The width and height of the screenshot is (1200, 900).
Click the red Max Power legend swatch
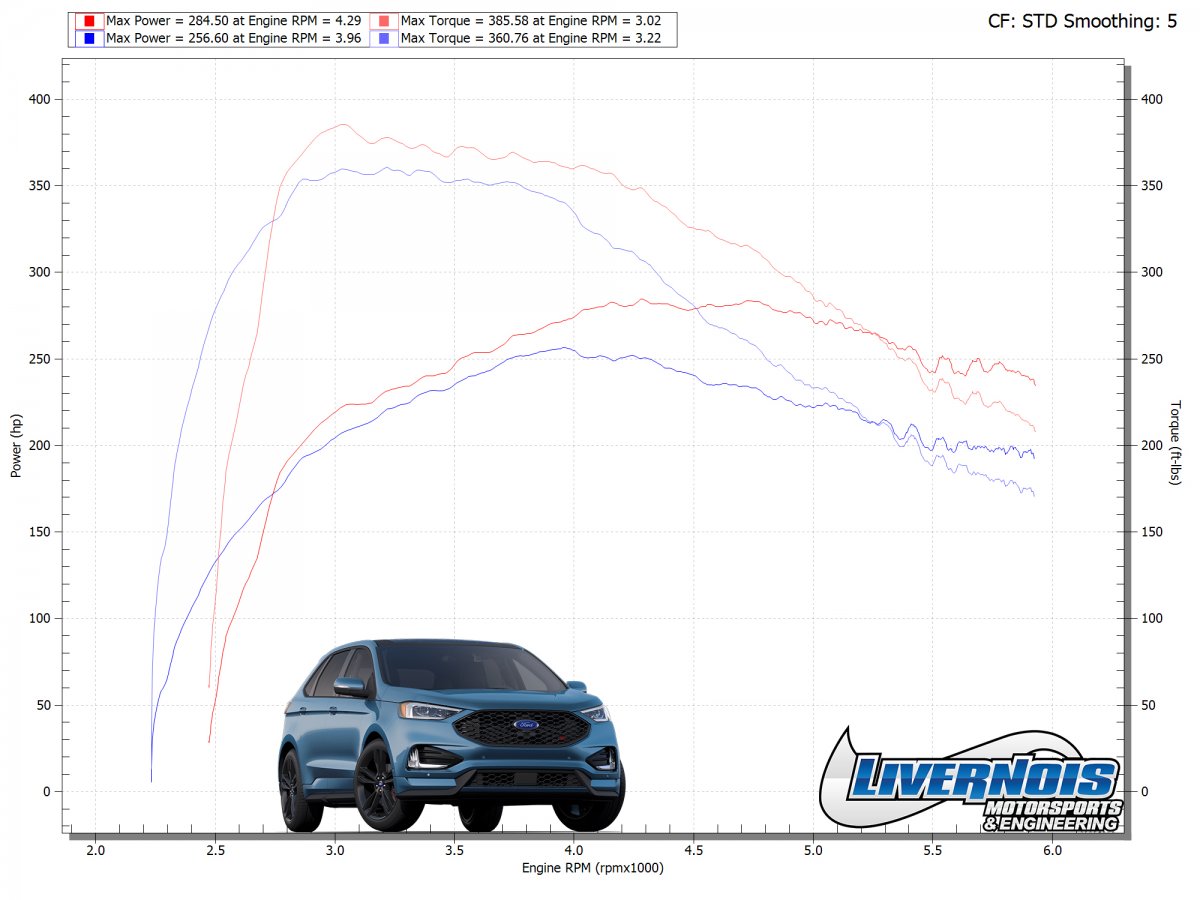point(89,21)
